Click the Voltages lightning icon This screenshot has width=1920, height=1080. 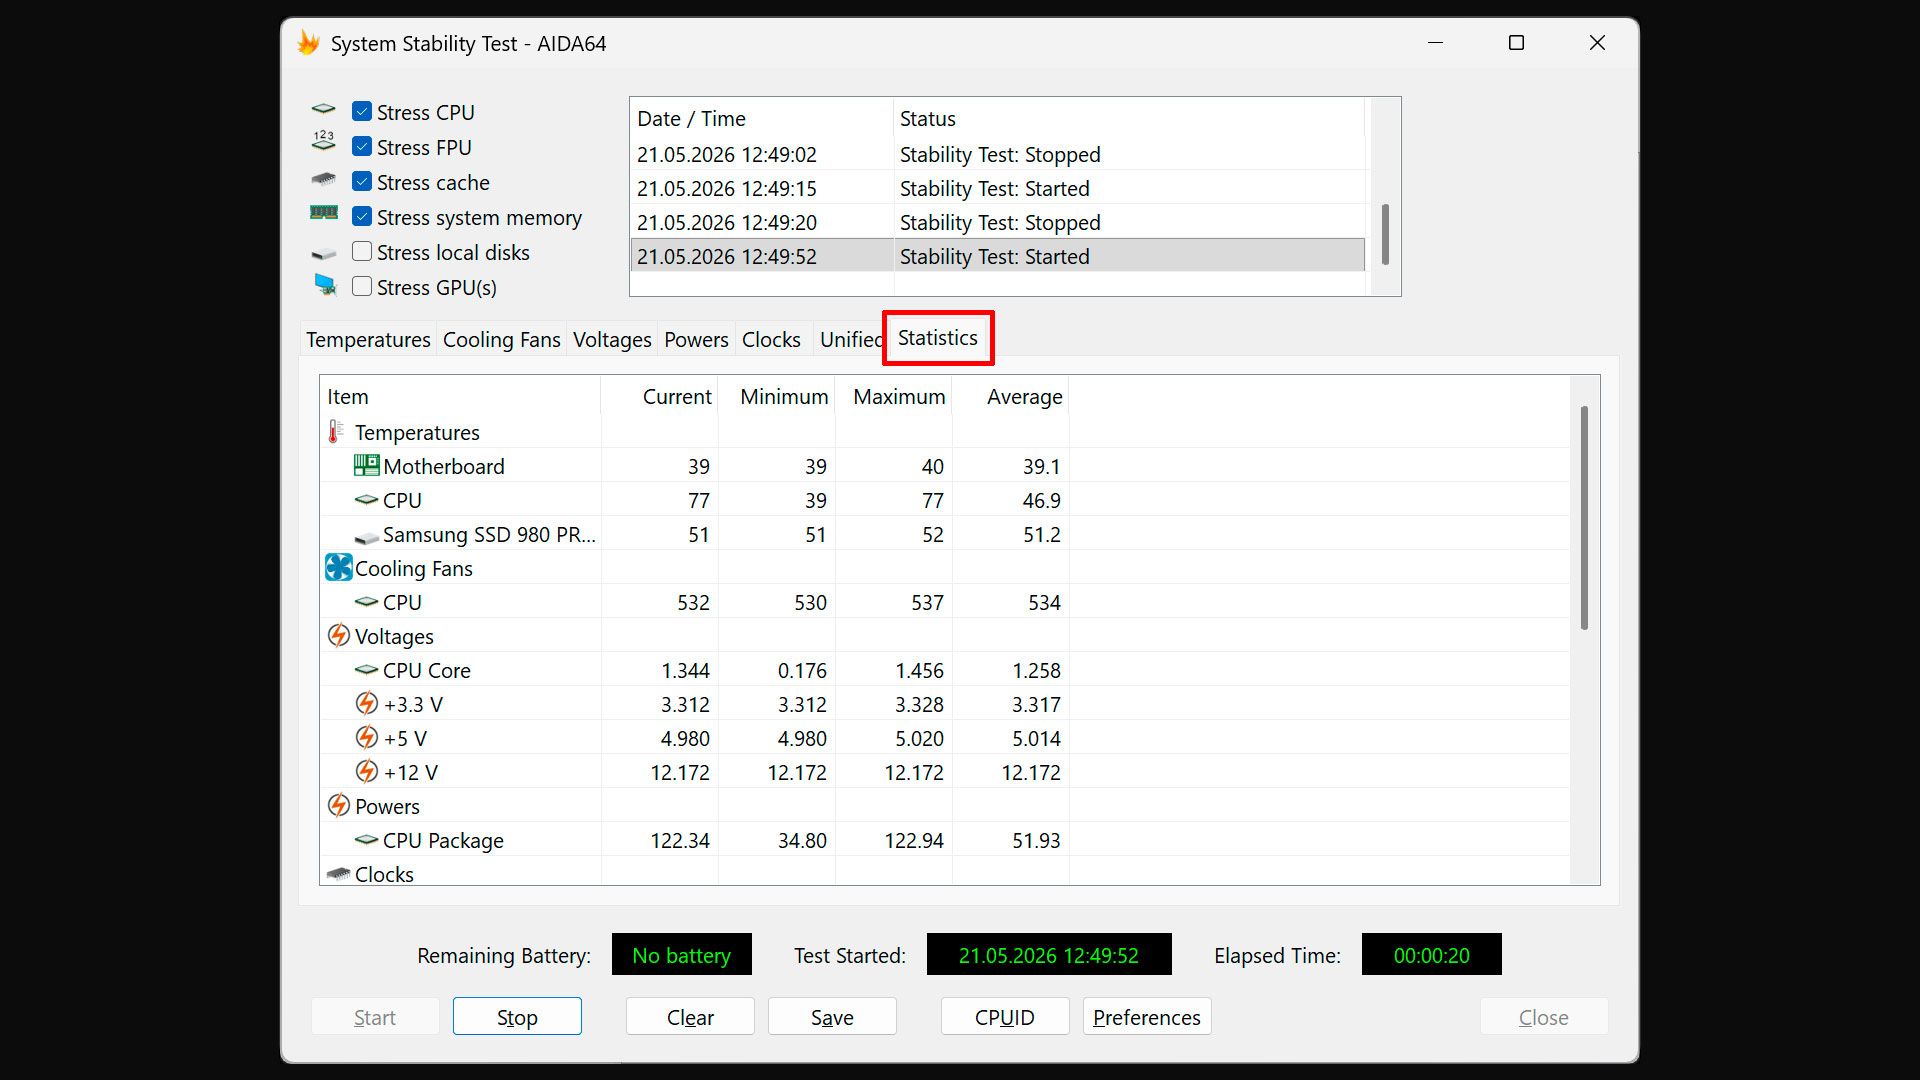pyautogui.click(x=339, y=635)
